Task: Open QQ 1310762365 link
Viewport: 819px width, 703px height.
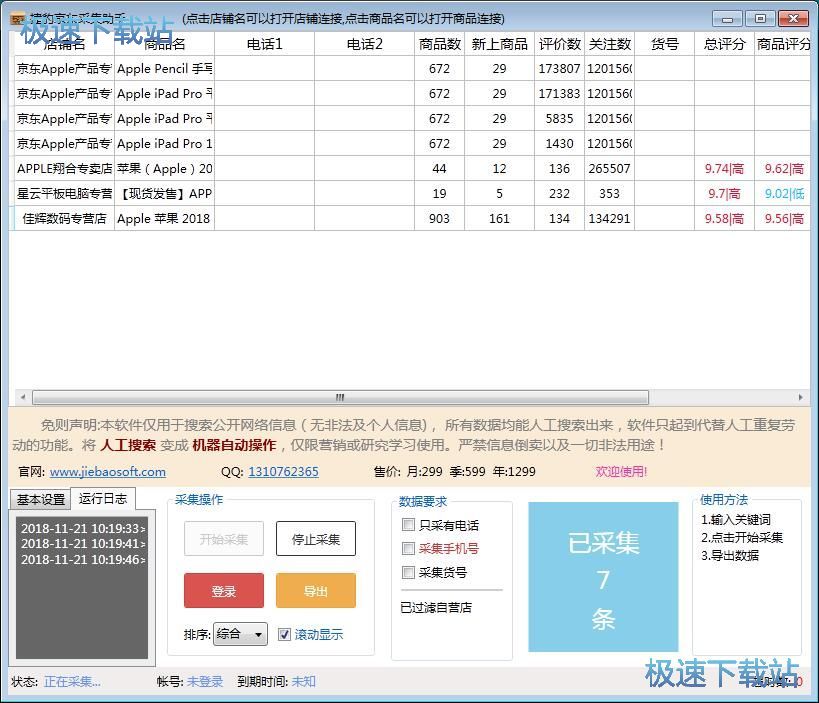Action: pyautogui.click(x=283, y=472)
